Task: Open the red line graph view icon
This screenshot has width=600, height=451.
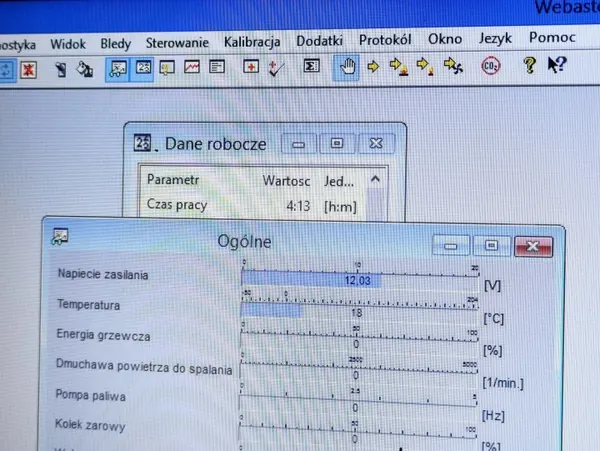Action: click(192, 67)
